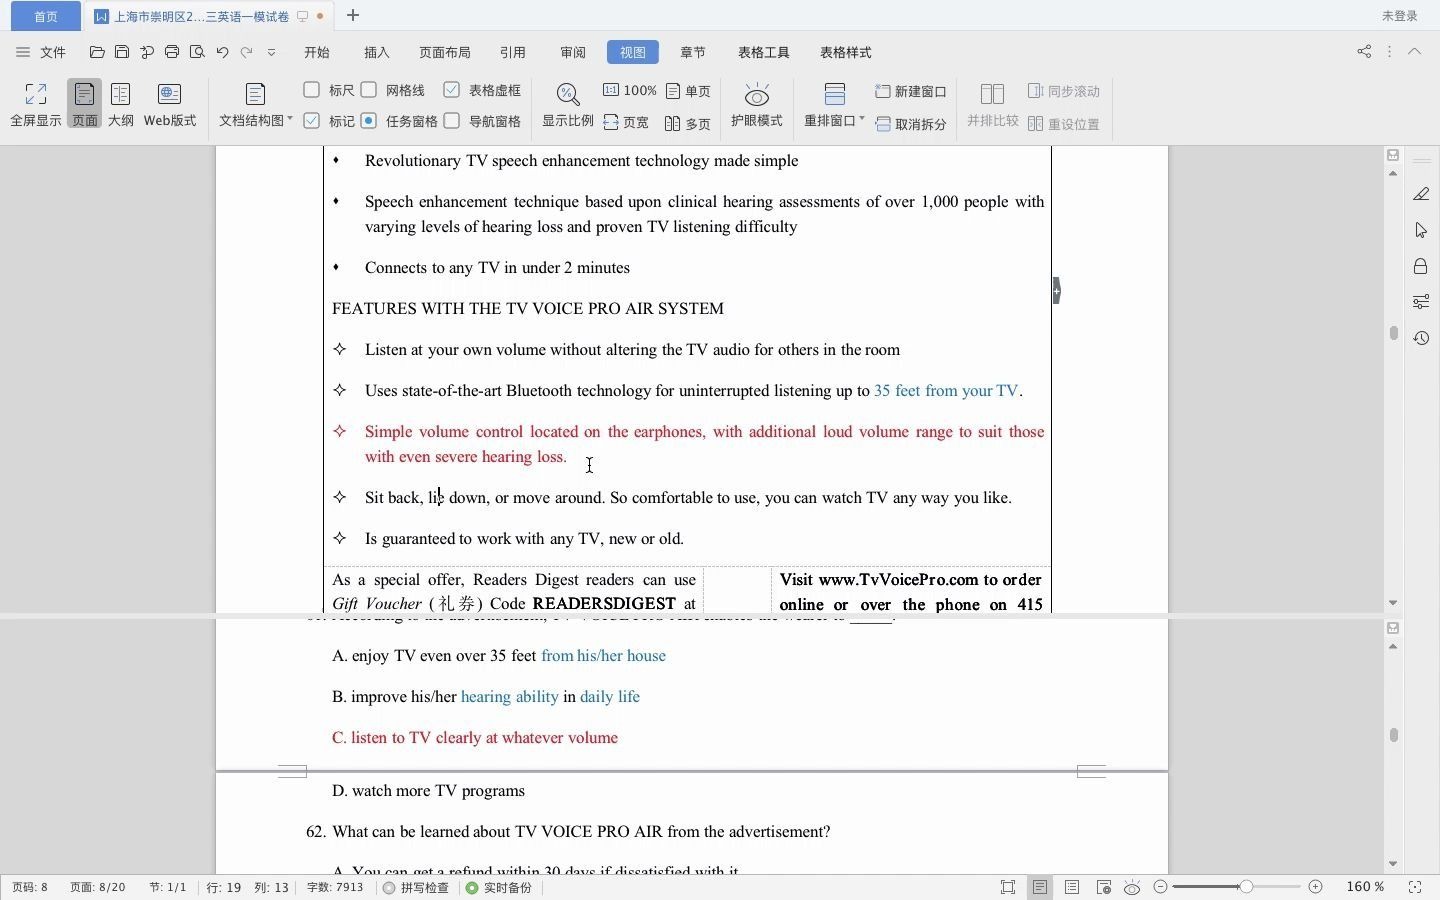Click the fit-to-screen icon beside 160 %
1440x900 pixels.
1415,887
